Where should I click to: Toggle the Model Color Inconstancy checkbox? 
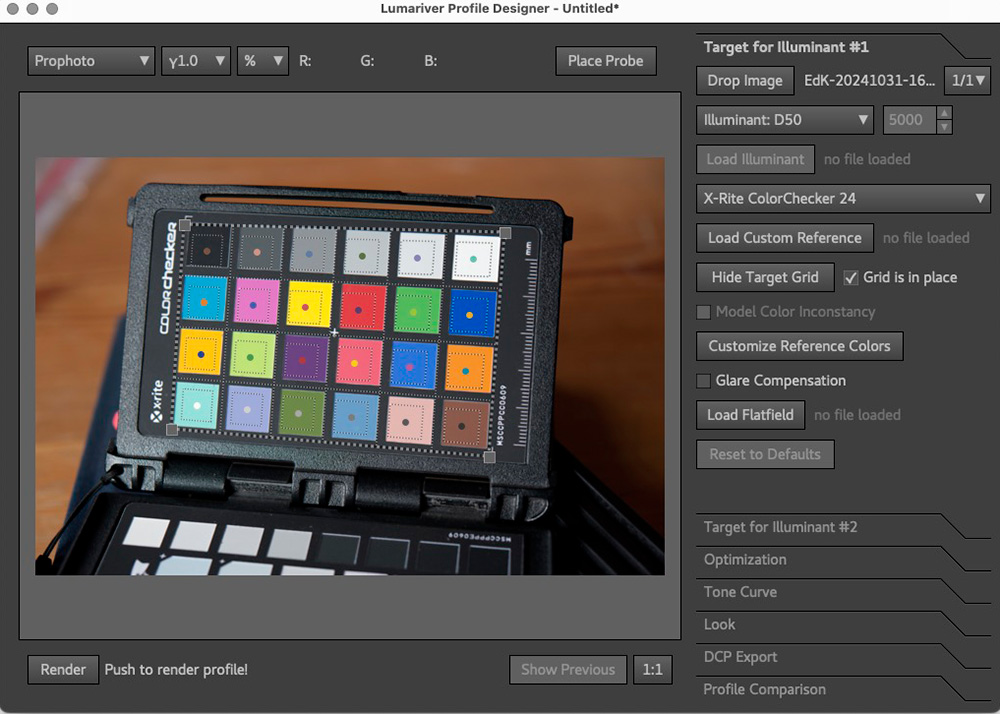pyautogui.click(x=704, y=312)
